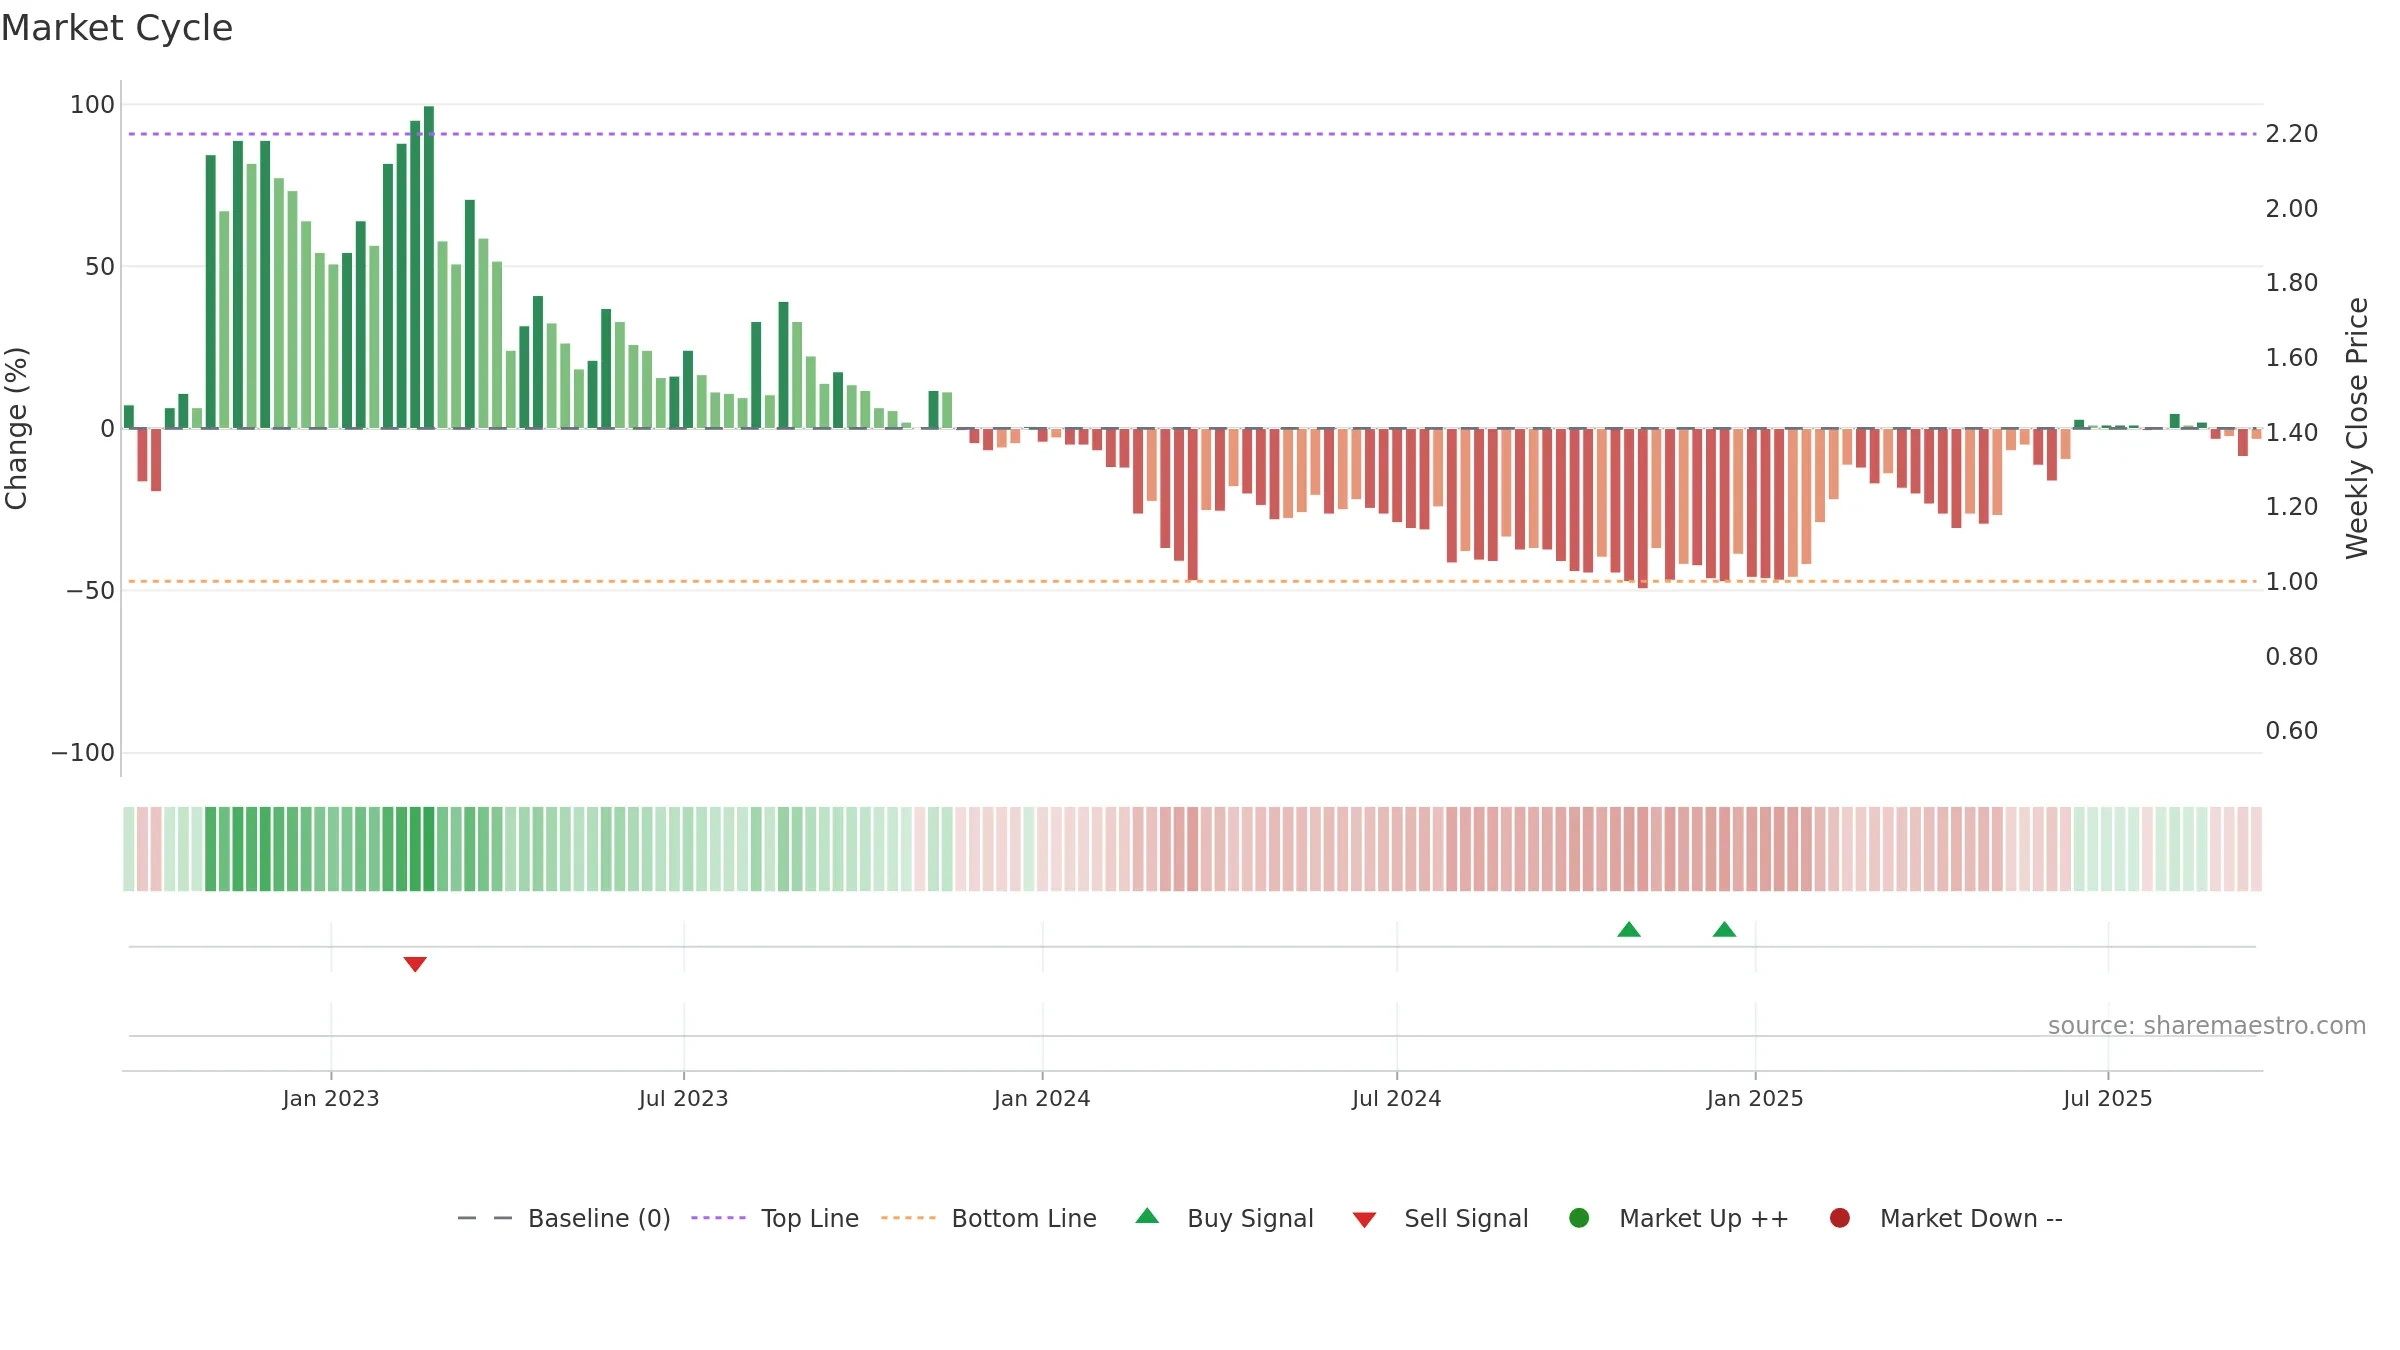Toggle the Market Down -- legend entry

(1946, 1218)
